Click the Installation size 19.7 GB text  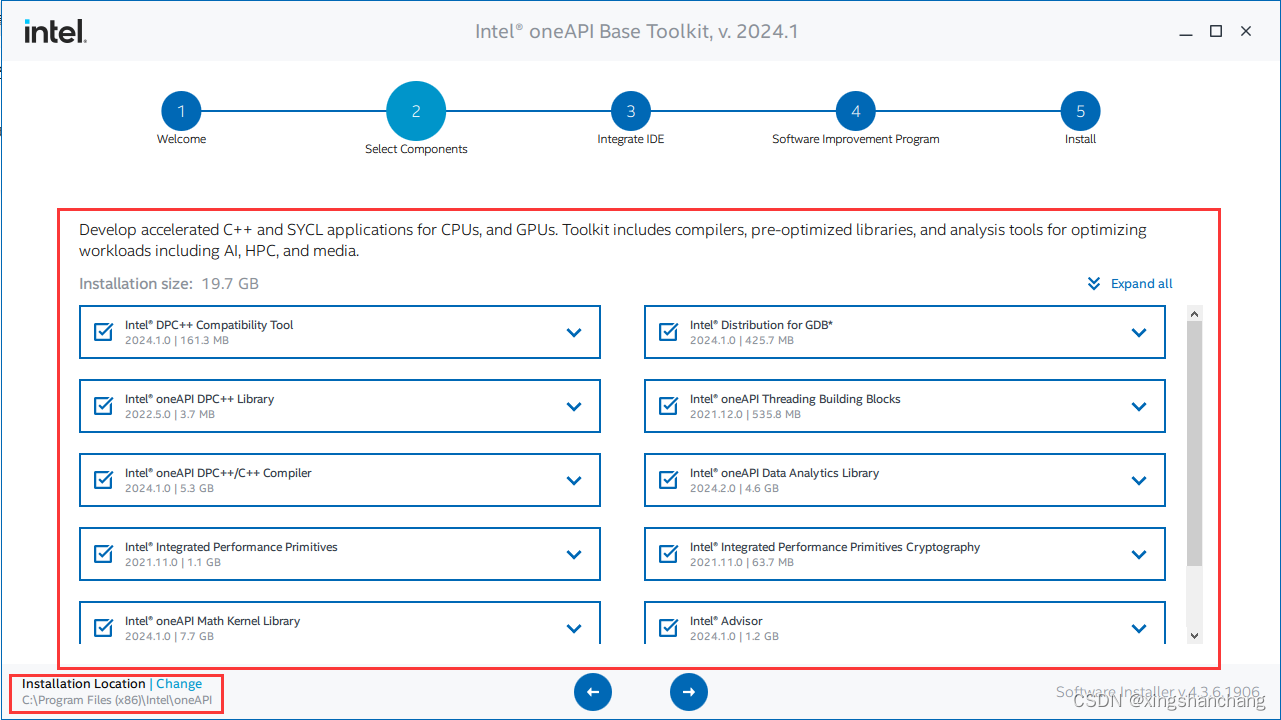coord(169,284)
